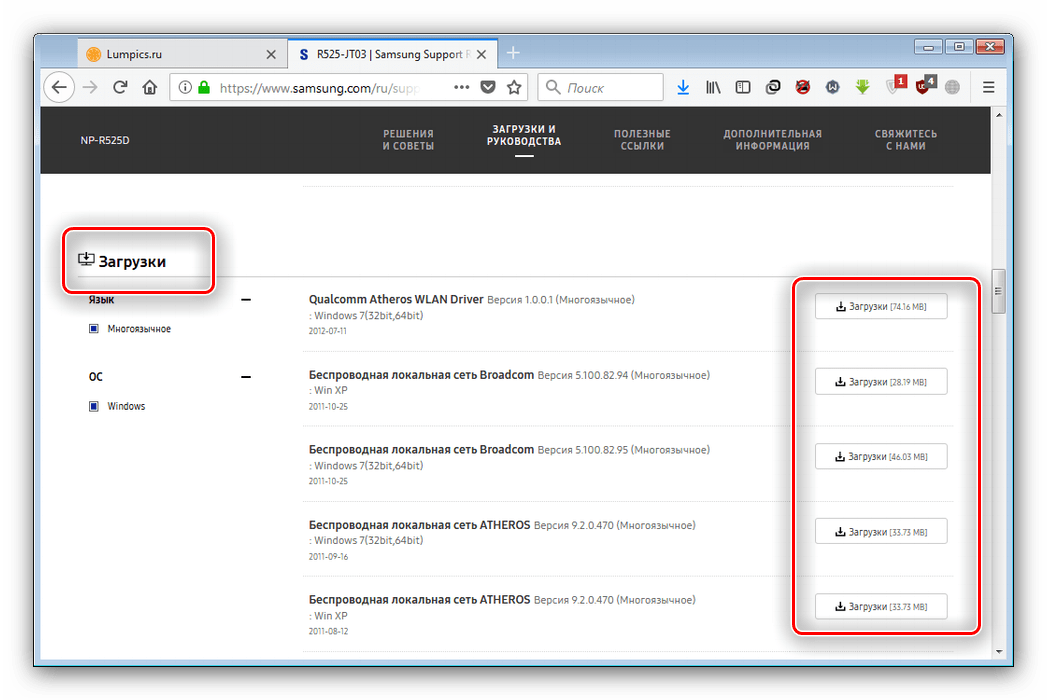The width and height of the screenshot is (1047, 700).
Task: Toggle the sidebar view icon
Action: tap(742, 88)
